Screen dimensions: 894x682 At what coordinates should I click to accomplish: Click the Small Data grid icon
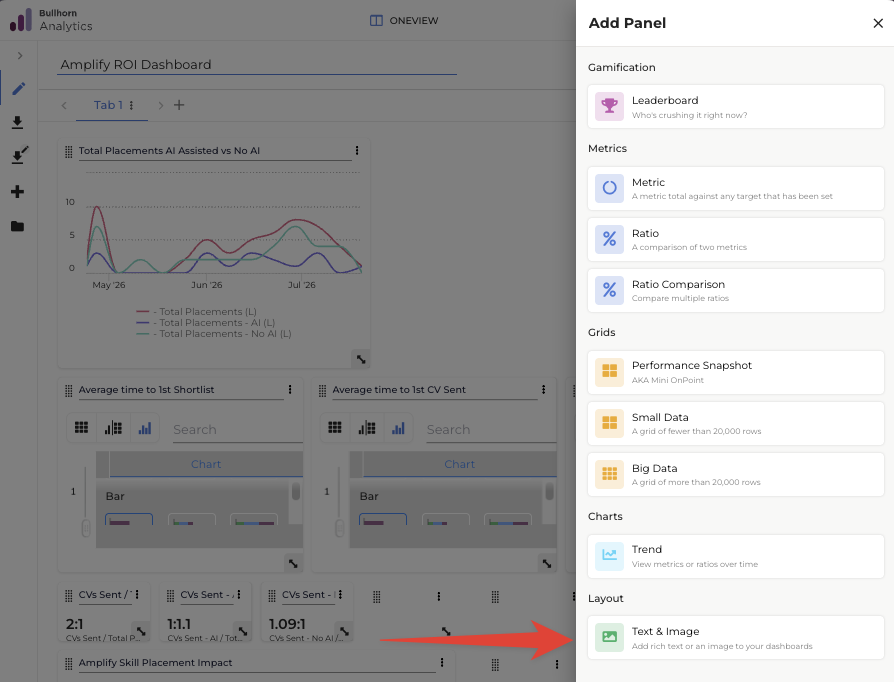point(609,423)
